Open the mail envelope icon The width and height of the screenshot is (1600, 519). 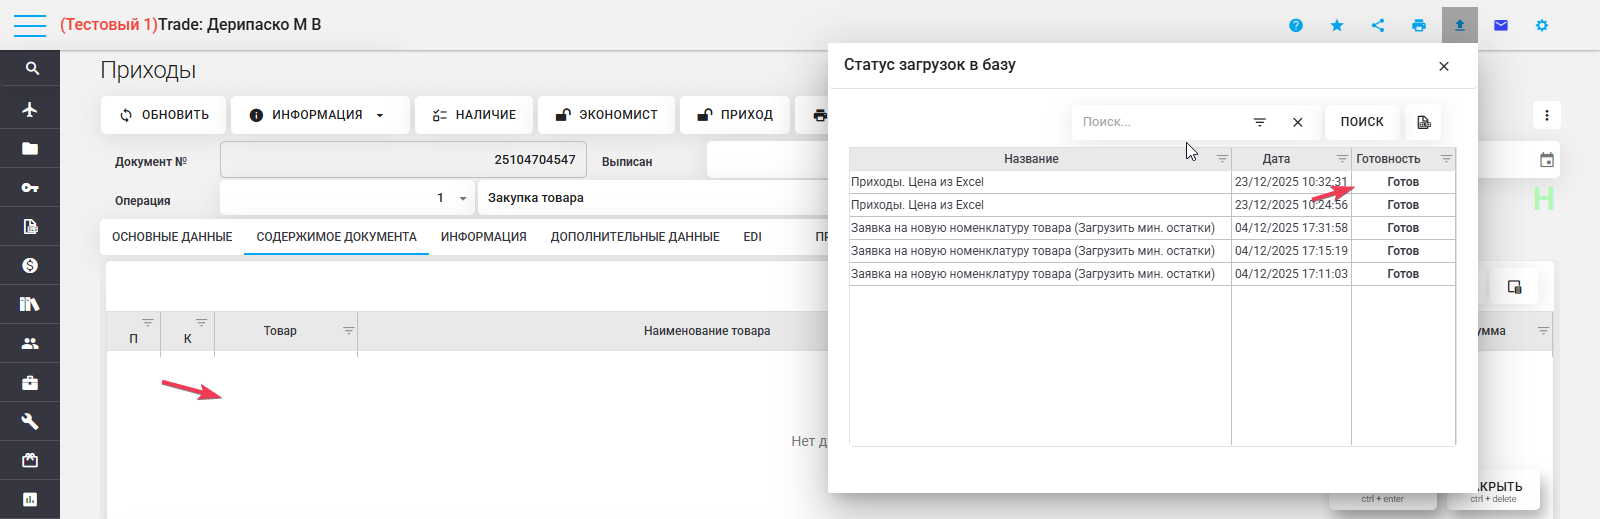pyautogui.click(x=1501, y=25)
